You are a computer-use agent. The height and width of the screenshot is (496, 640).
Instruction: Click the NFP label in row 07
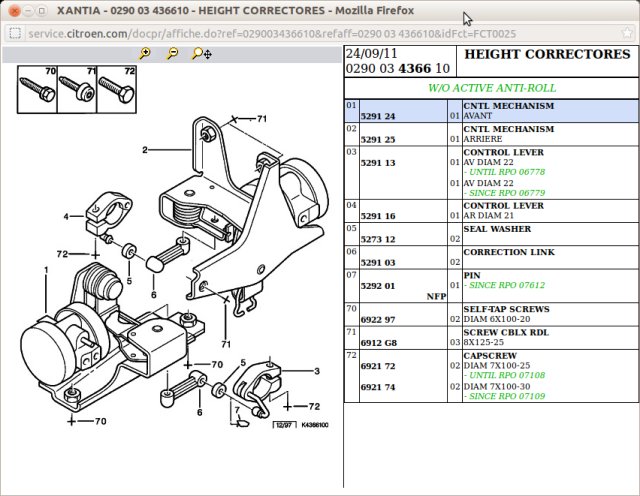point(436,297)
